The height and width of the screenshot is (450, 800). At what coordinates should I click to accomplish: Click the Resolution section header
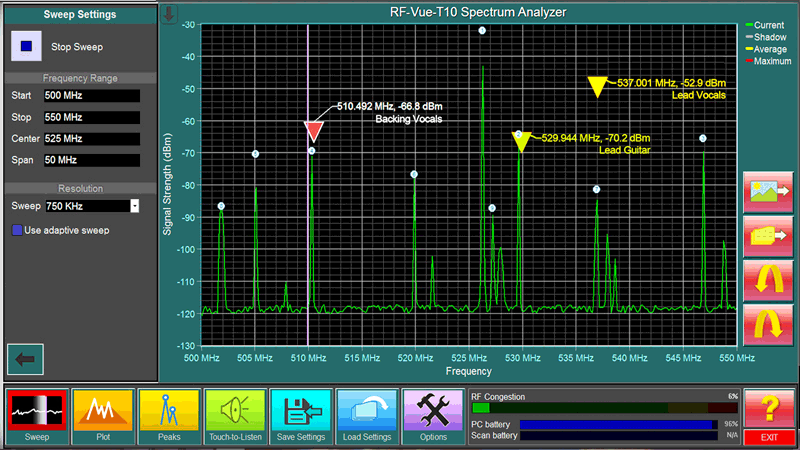(x=80, y=188)
